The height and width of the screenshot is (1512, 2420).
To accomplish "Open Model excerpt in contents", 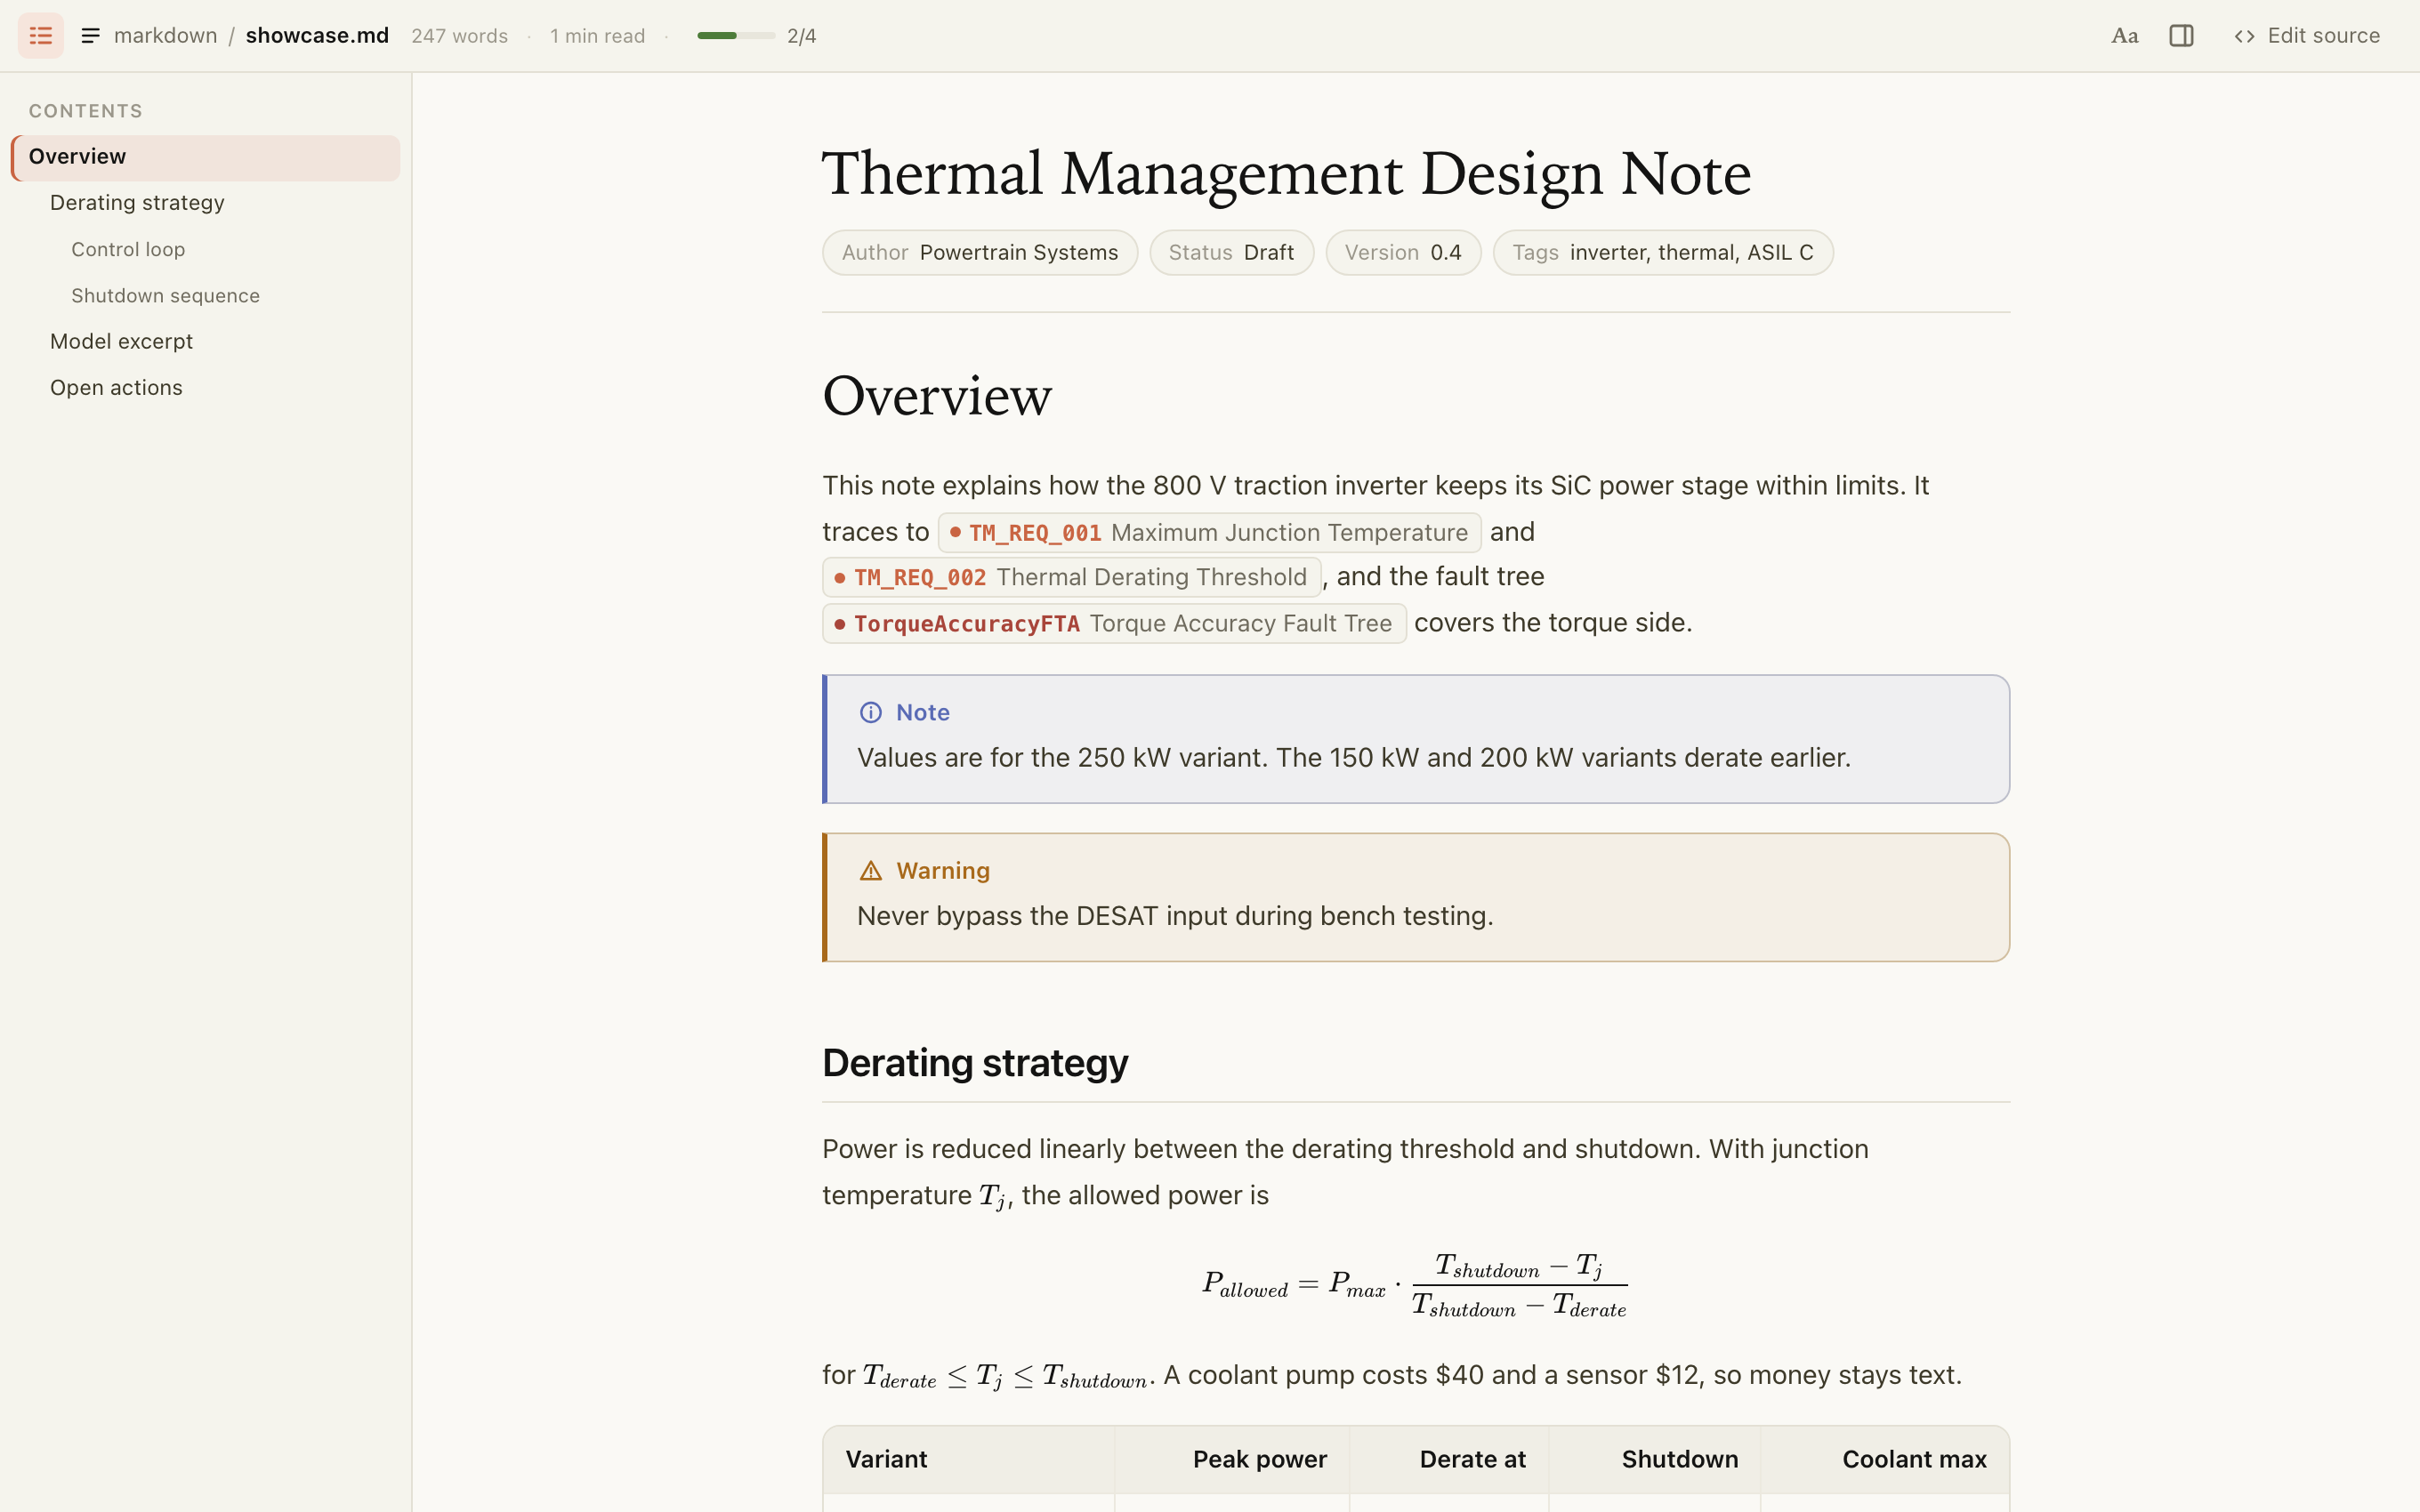I will tap(206, 342).
